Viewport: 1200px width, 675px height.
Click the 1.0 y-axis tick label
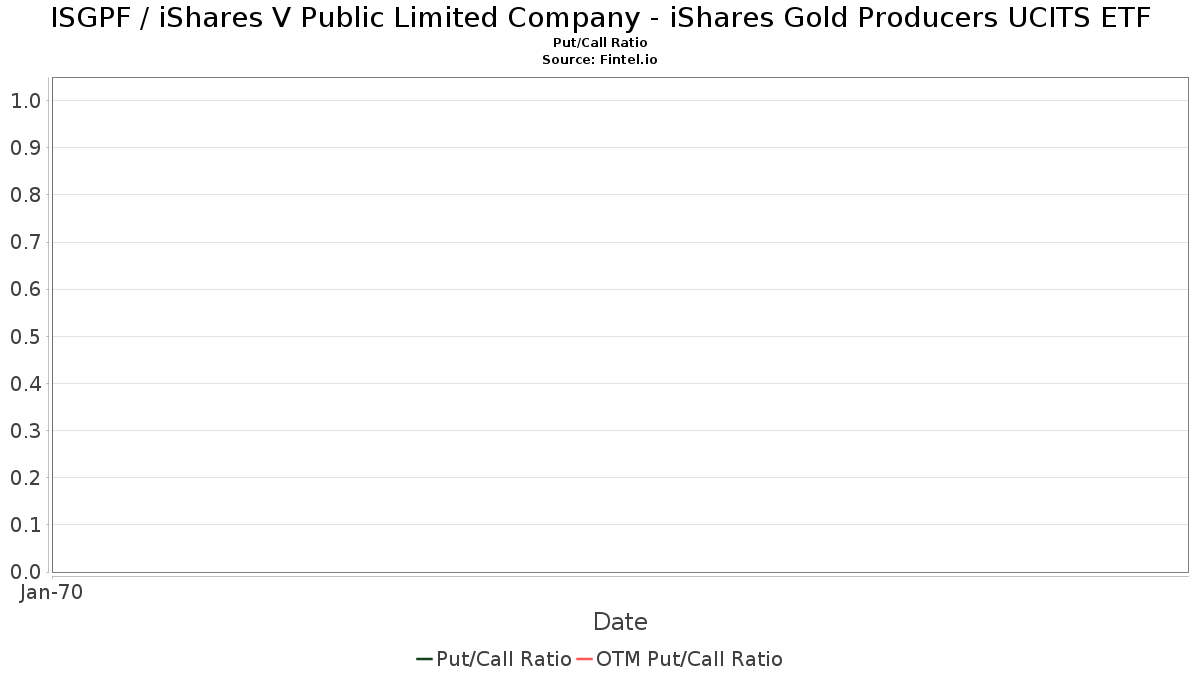pyautogui.click(x=25, y=101)
